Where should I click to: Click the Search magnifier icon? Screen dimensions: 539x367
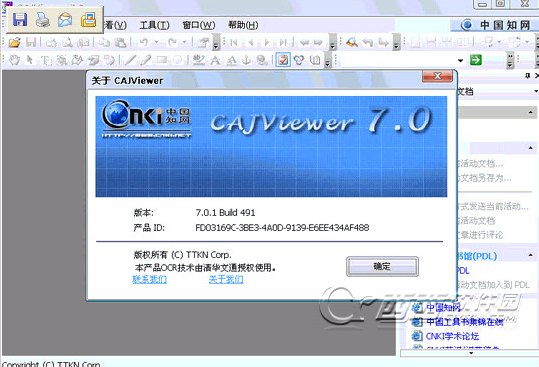tap(352, 42)
